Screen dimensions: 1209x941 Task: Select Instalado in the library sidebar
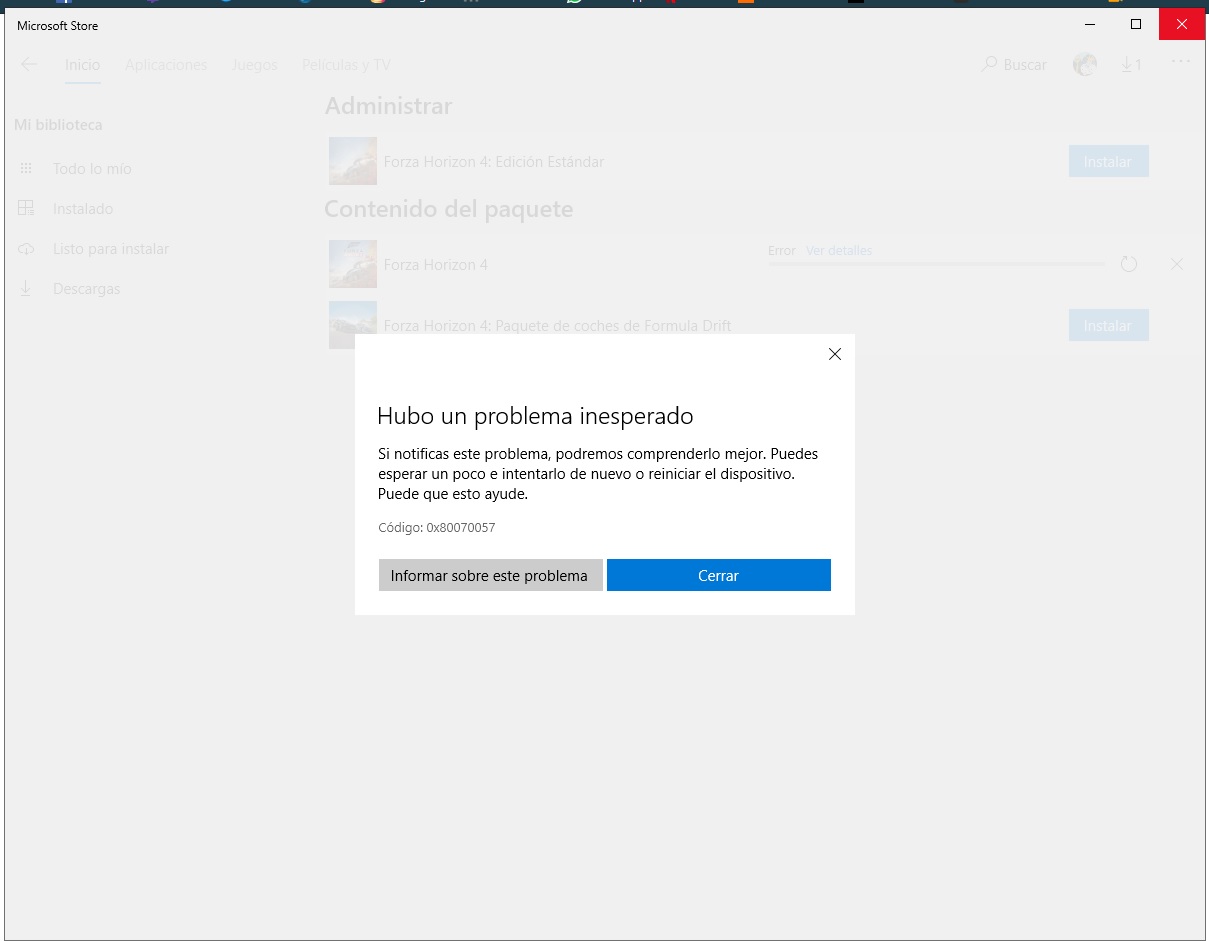coord(83,209)
